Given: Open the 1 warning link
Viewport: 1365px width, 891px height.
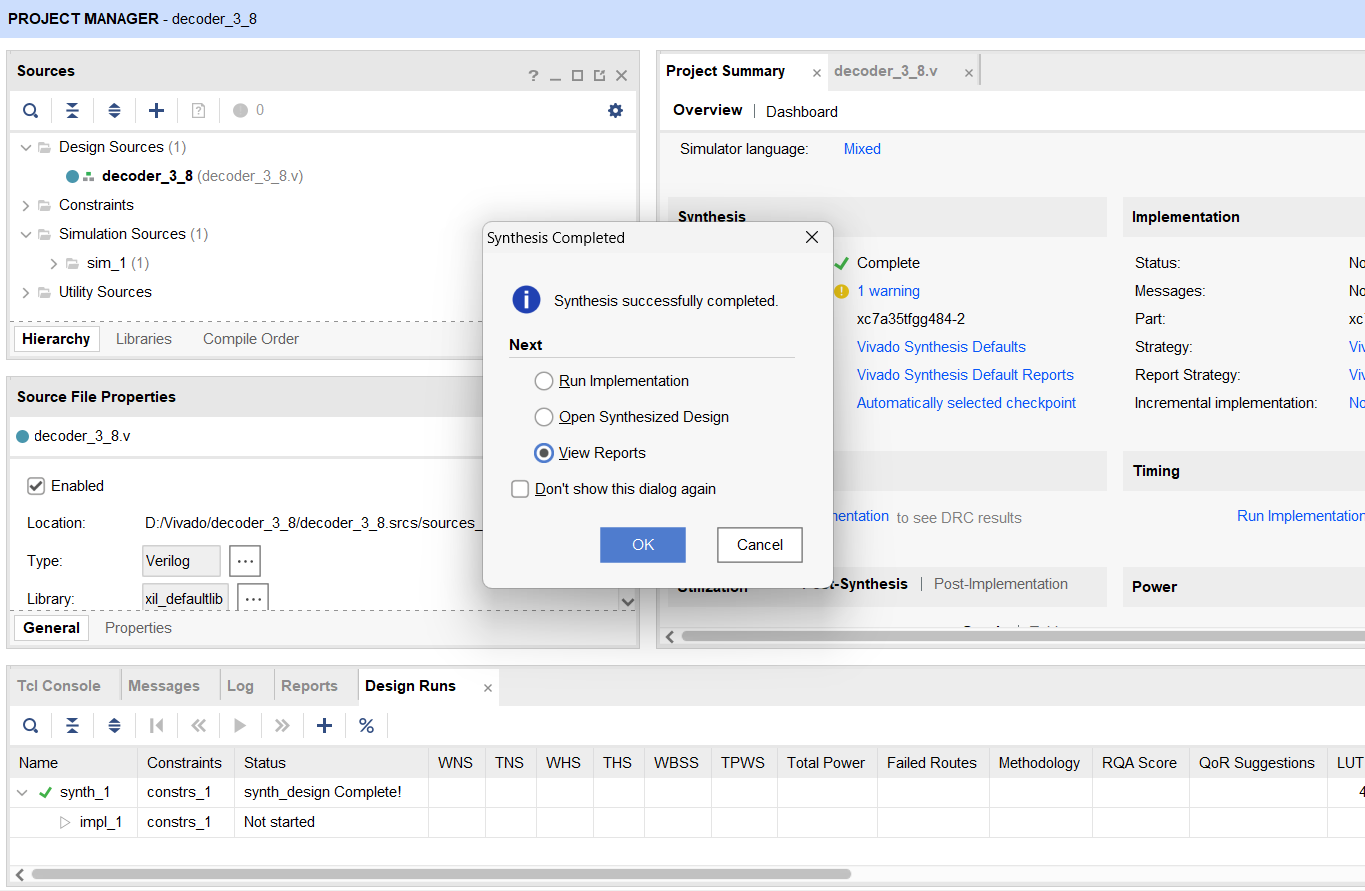Looking at the screenshot, I should [x=888, y=291].
